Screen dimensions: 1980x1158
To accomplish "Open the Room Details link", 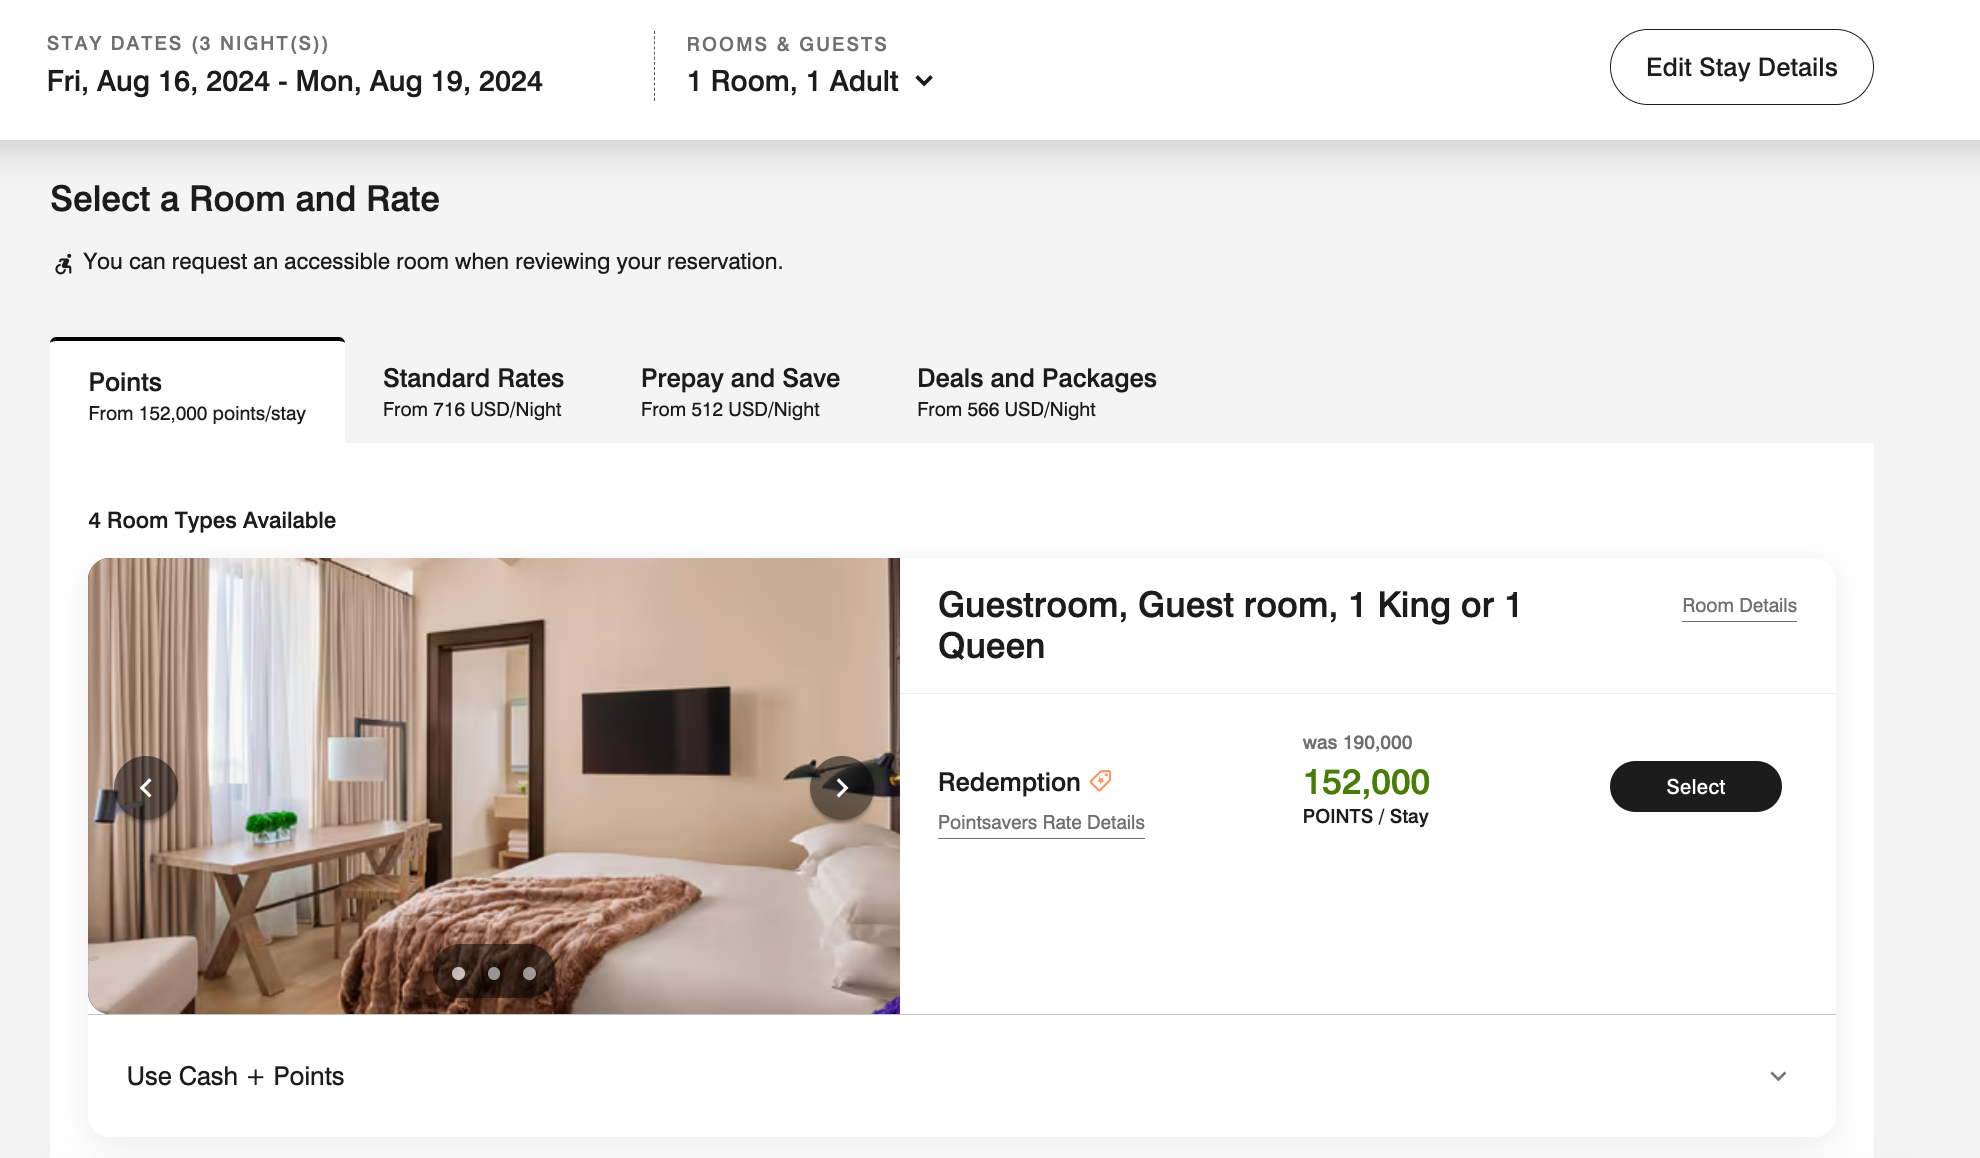I will 1739,605.
